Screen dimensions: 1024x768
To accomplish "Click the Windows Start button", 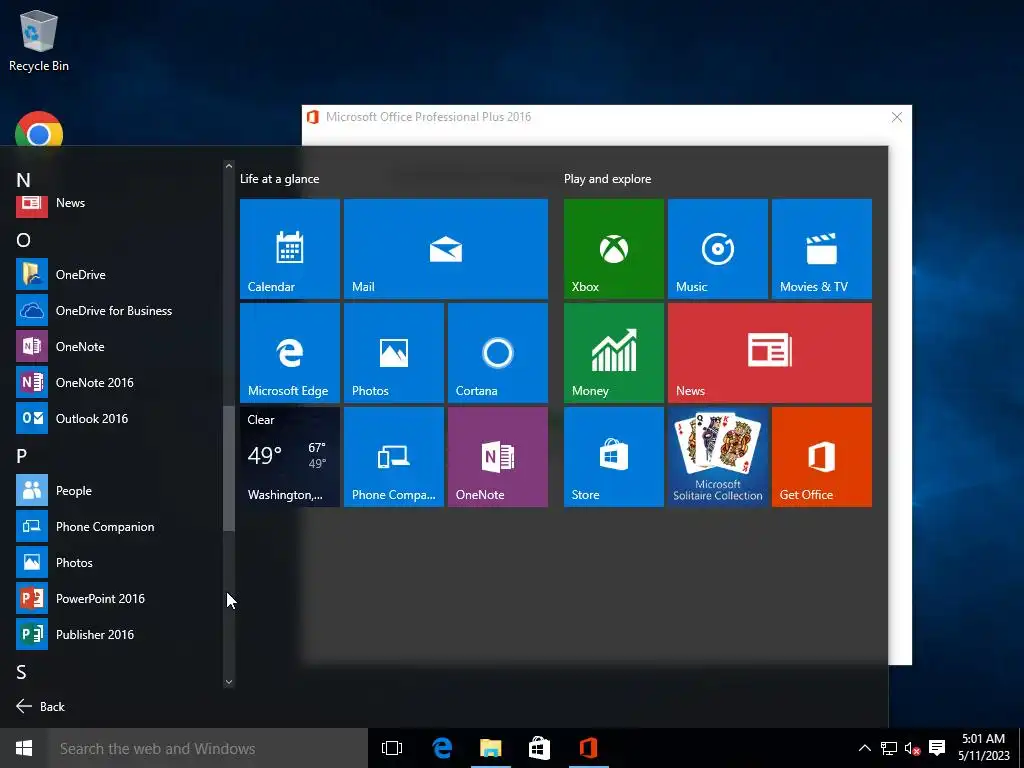I will click(x=24, y=748).
